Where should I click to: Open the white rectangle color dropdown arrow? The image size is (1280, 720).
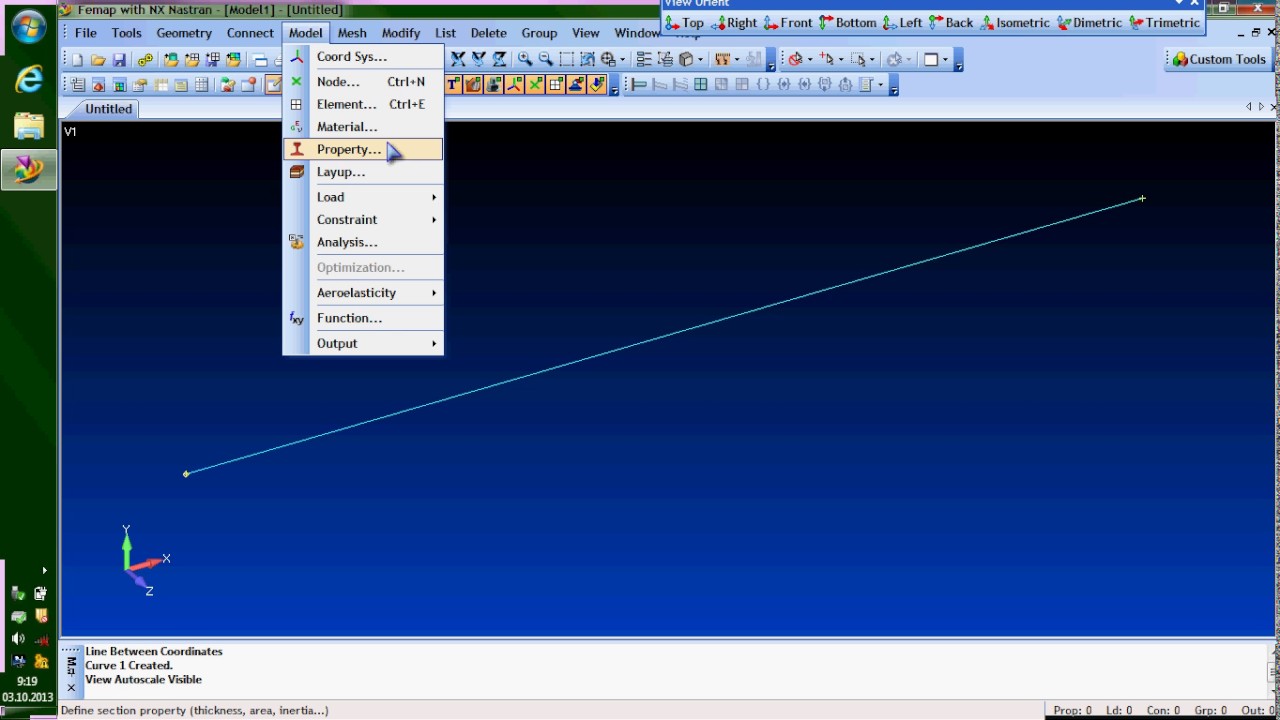945,60
